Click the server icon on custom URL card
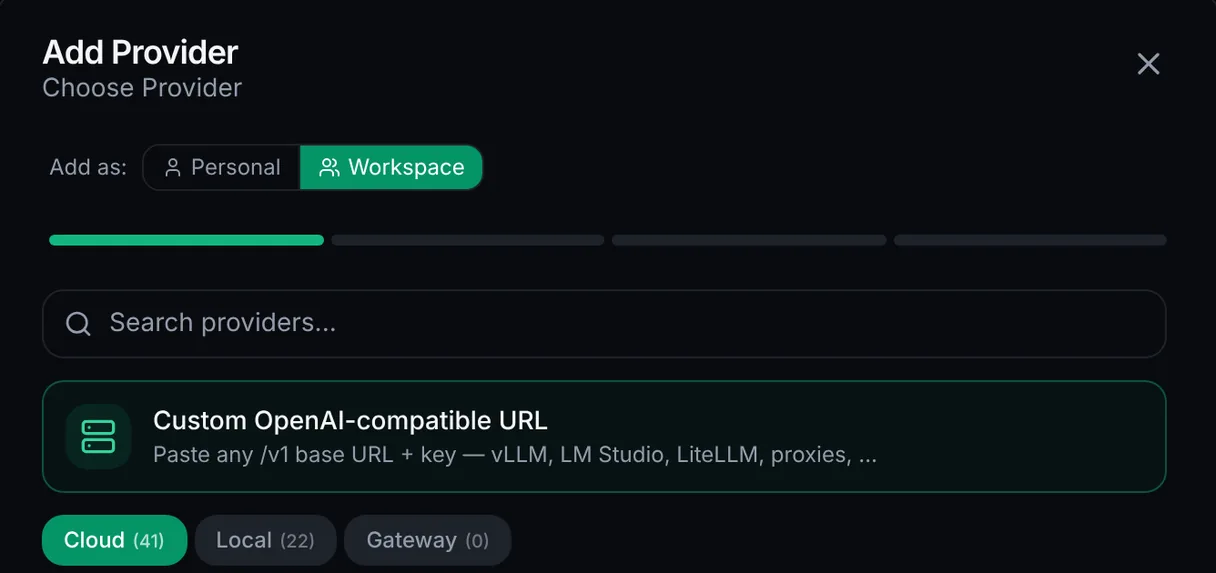 point(98,436)
